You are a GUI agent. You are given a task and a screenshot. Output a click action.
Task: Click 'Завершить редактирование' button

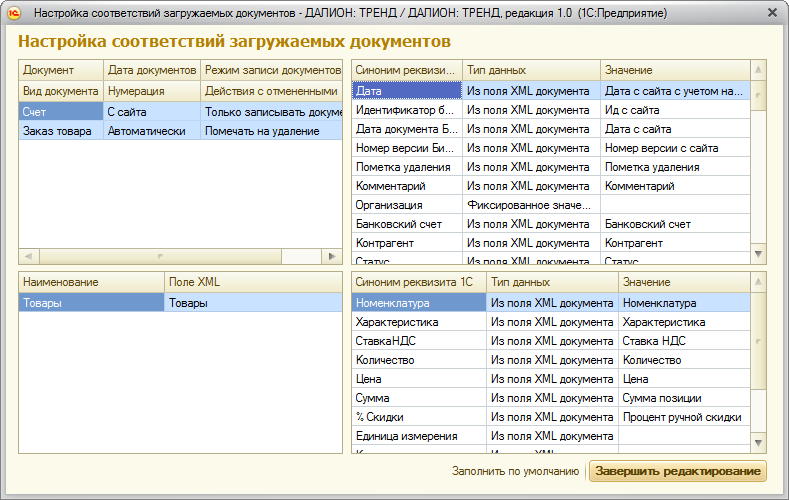(x=678, y=471)
